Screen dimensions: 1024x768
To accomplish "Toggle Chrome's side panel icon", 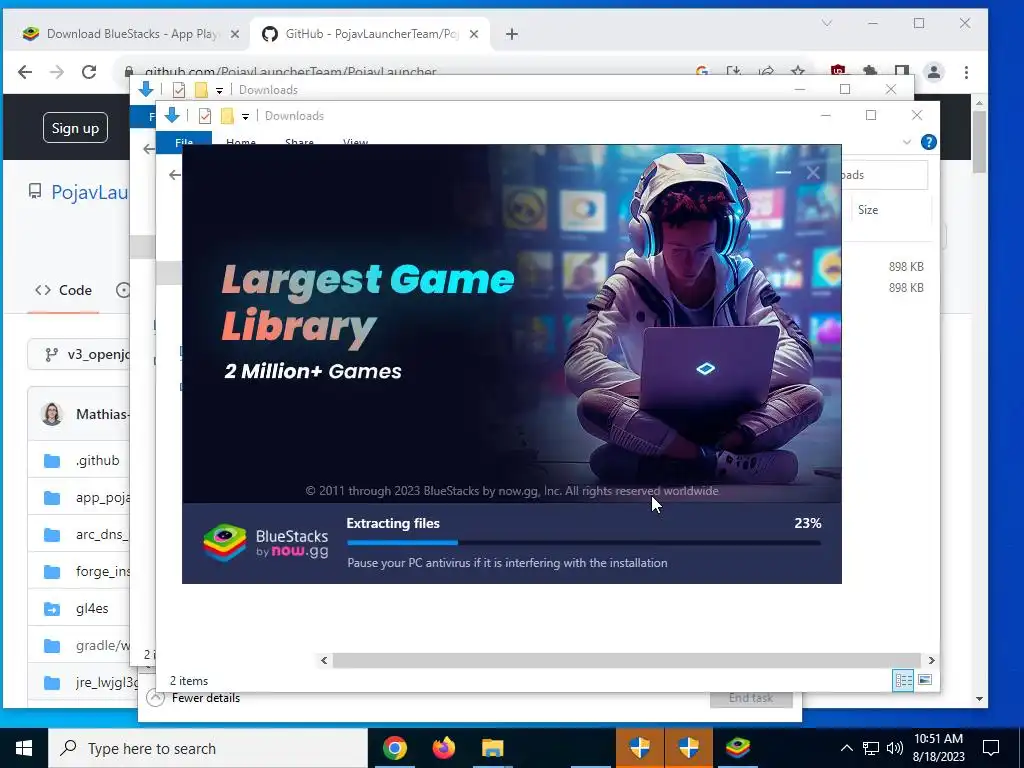I will coord(902,71).
